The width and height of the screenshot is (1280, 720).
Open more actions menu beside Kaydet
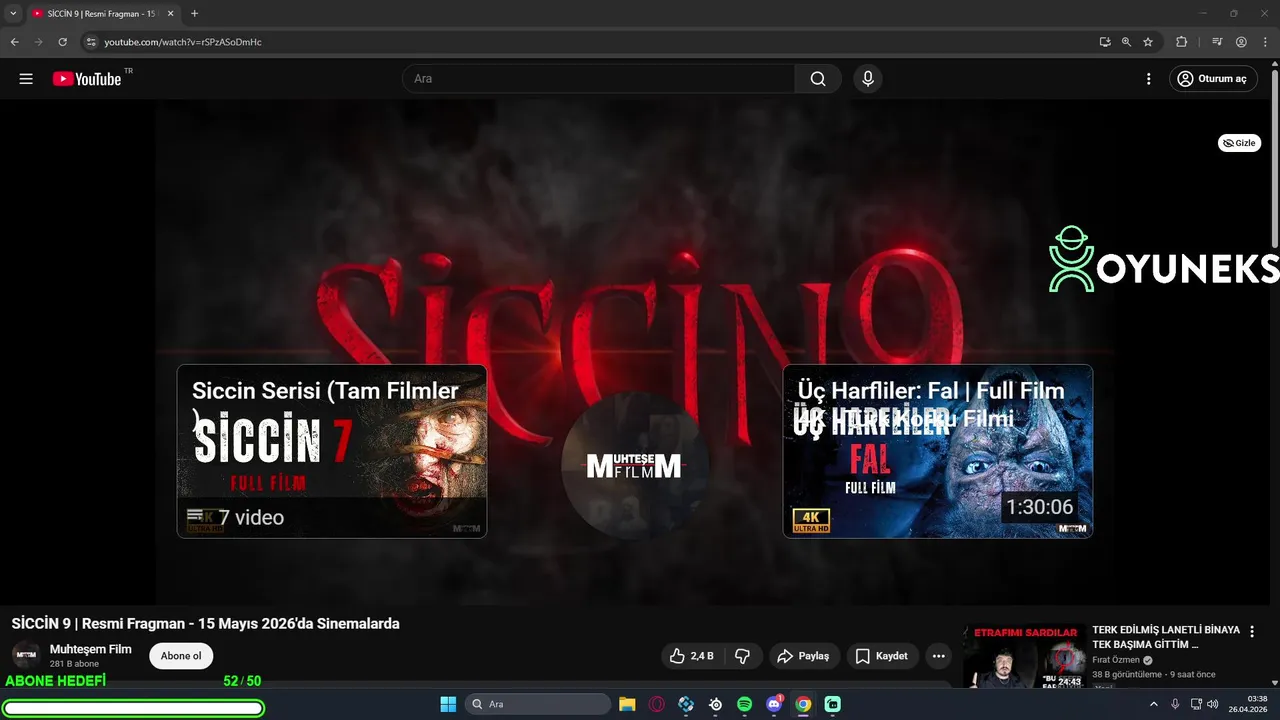[x=938, y=656]
